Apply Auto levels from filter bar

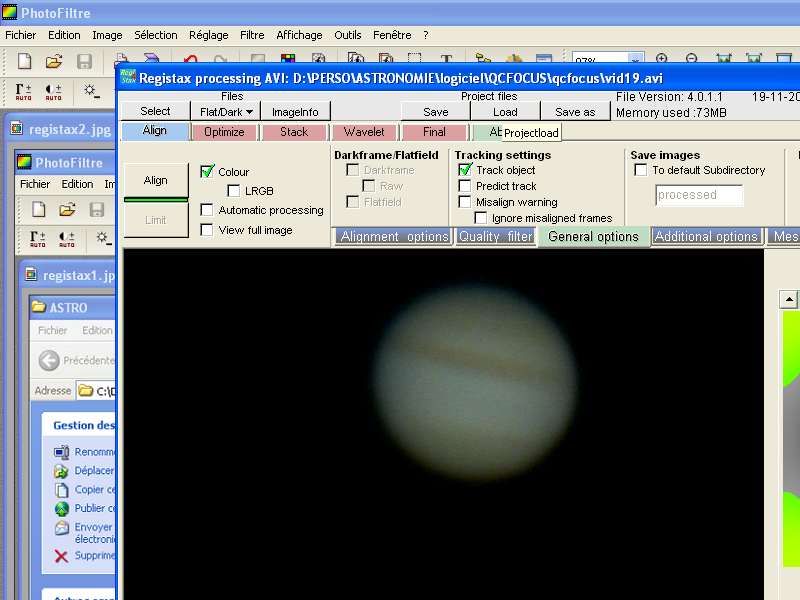[23, 92]
